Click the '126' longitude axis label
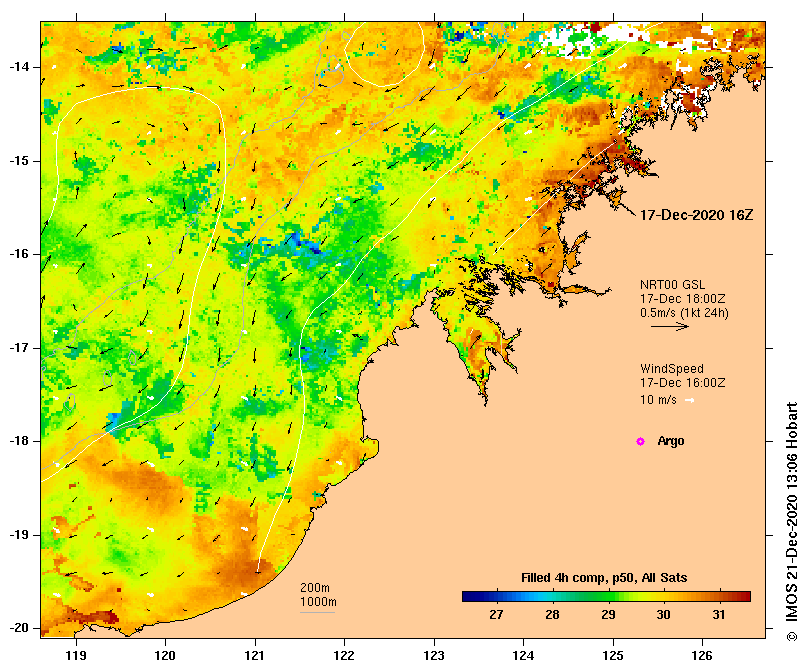The image size is (809, 672). (702, 655)
